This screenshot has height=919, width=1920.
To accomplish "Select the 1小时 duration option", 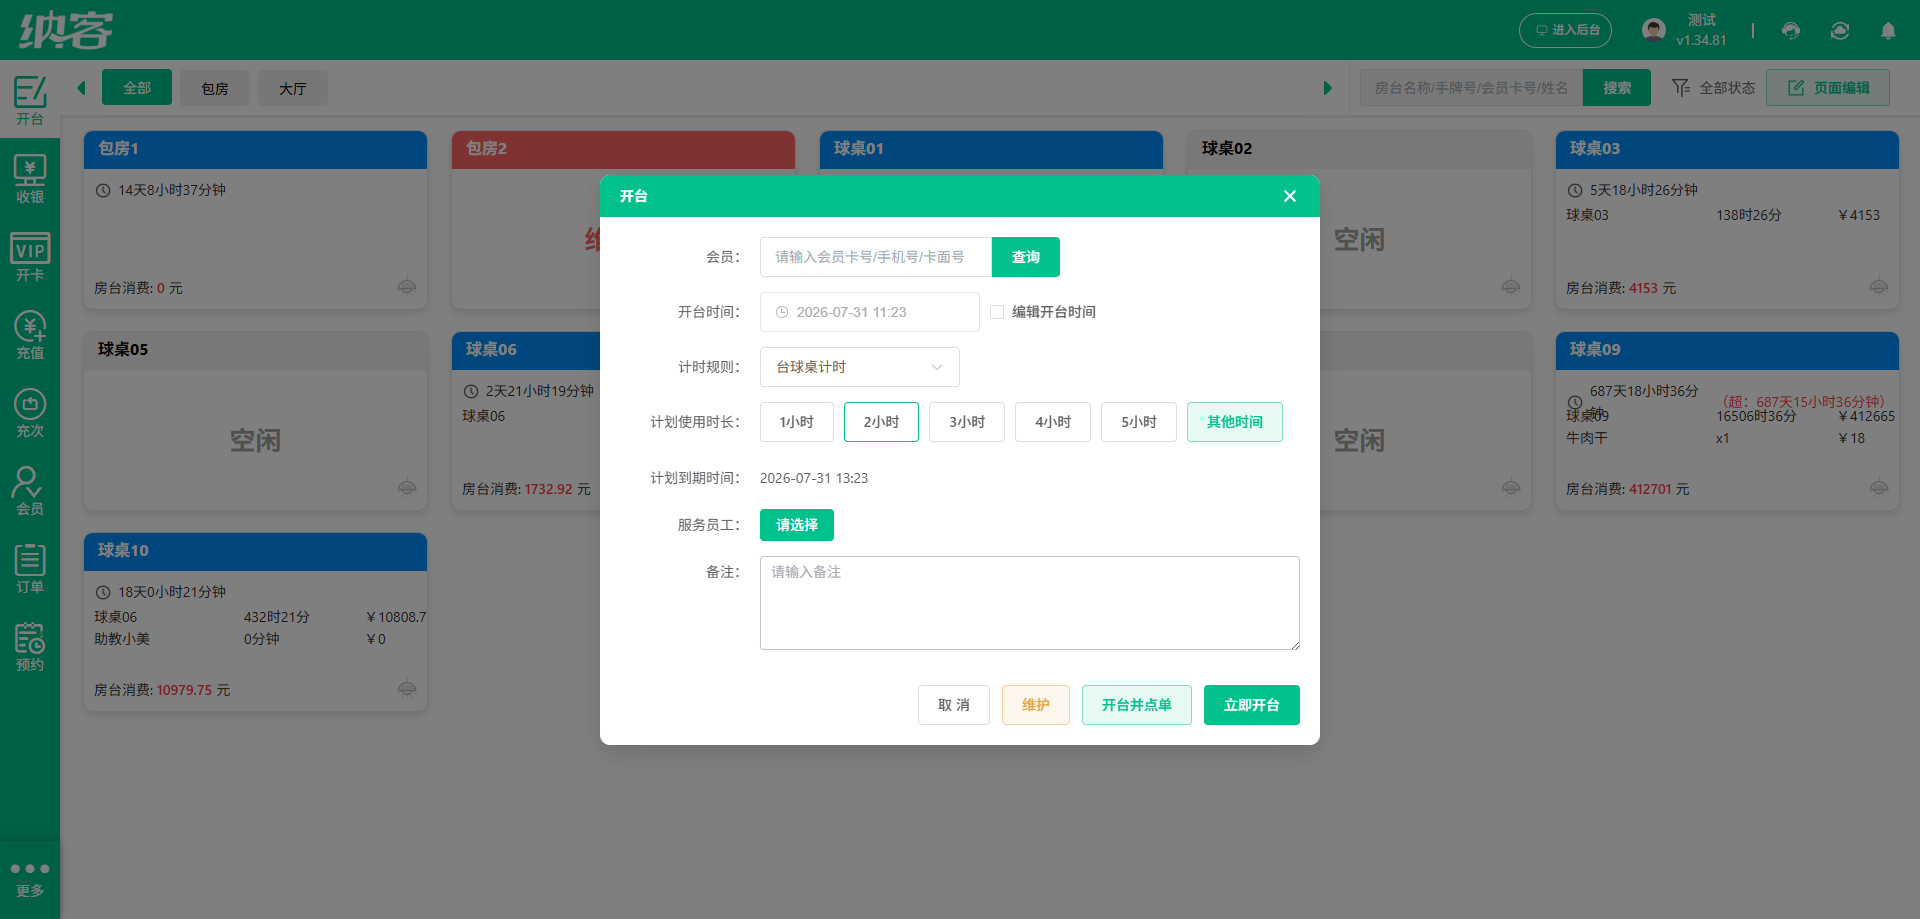I will (x=797, y=422).
